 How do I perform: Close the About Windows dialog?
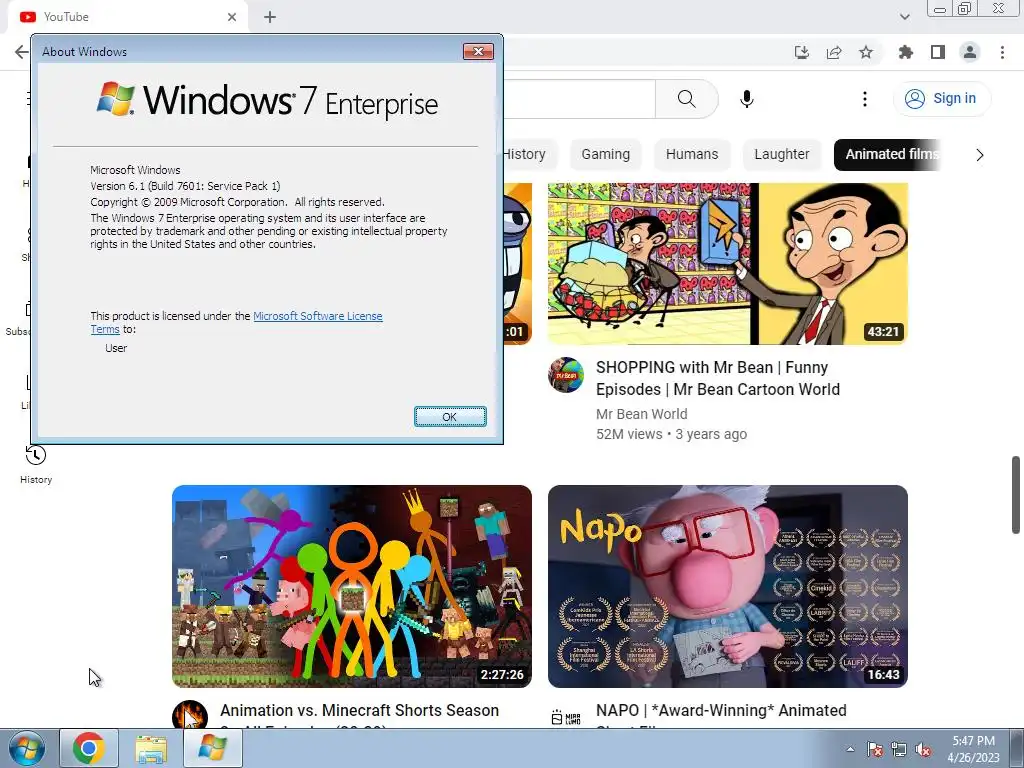point(478,52)
